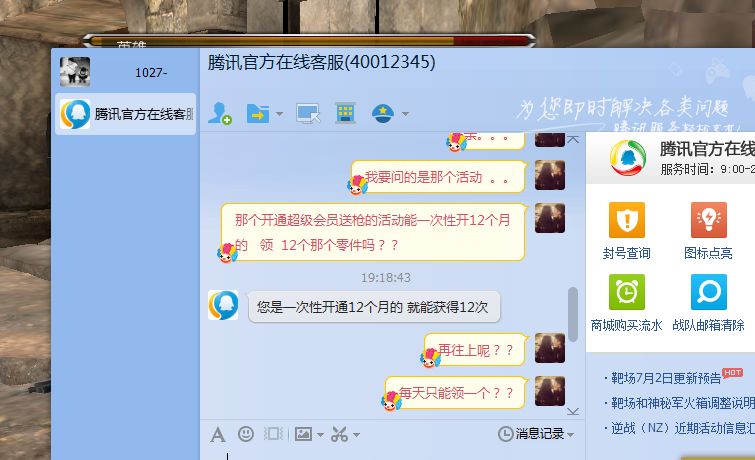Click the game health progress bar
The image size is (755, 460).
click(309, 40)
